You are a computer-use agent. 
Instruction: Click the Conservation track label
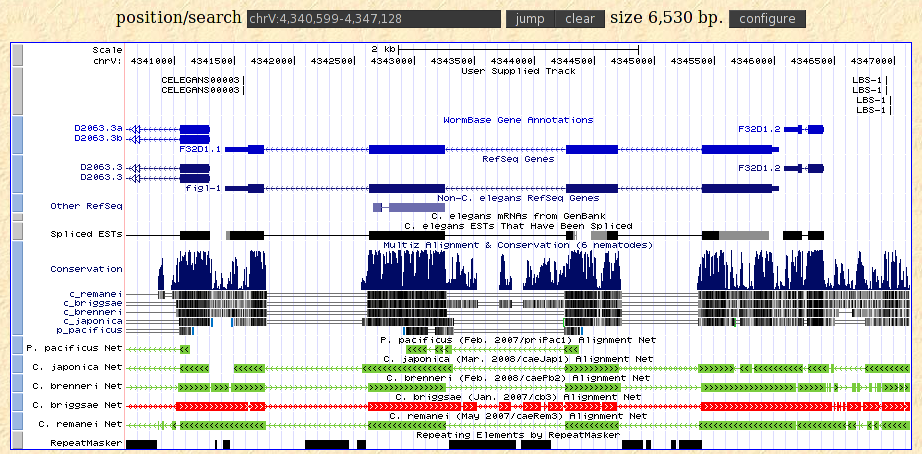tap(86, 269)
